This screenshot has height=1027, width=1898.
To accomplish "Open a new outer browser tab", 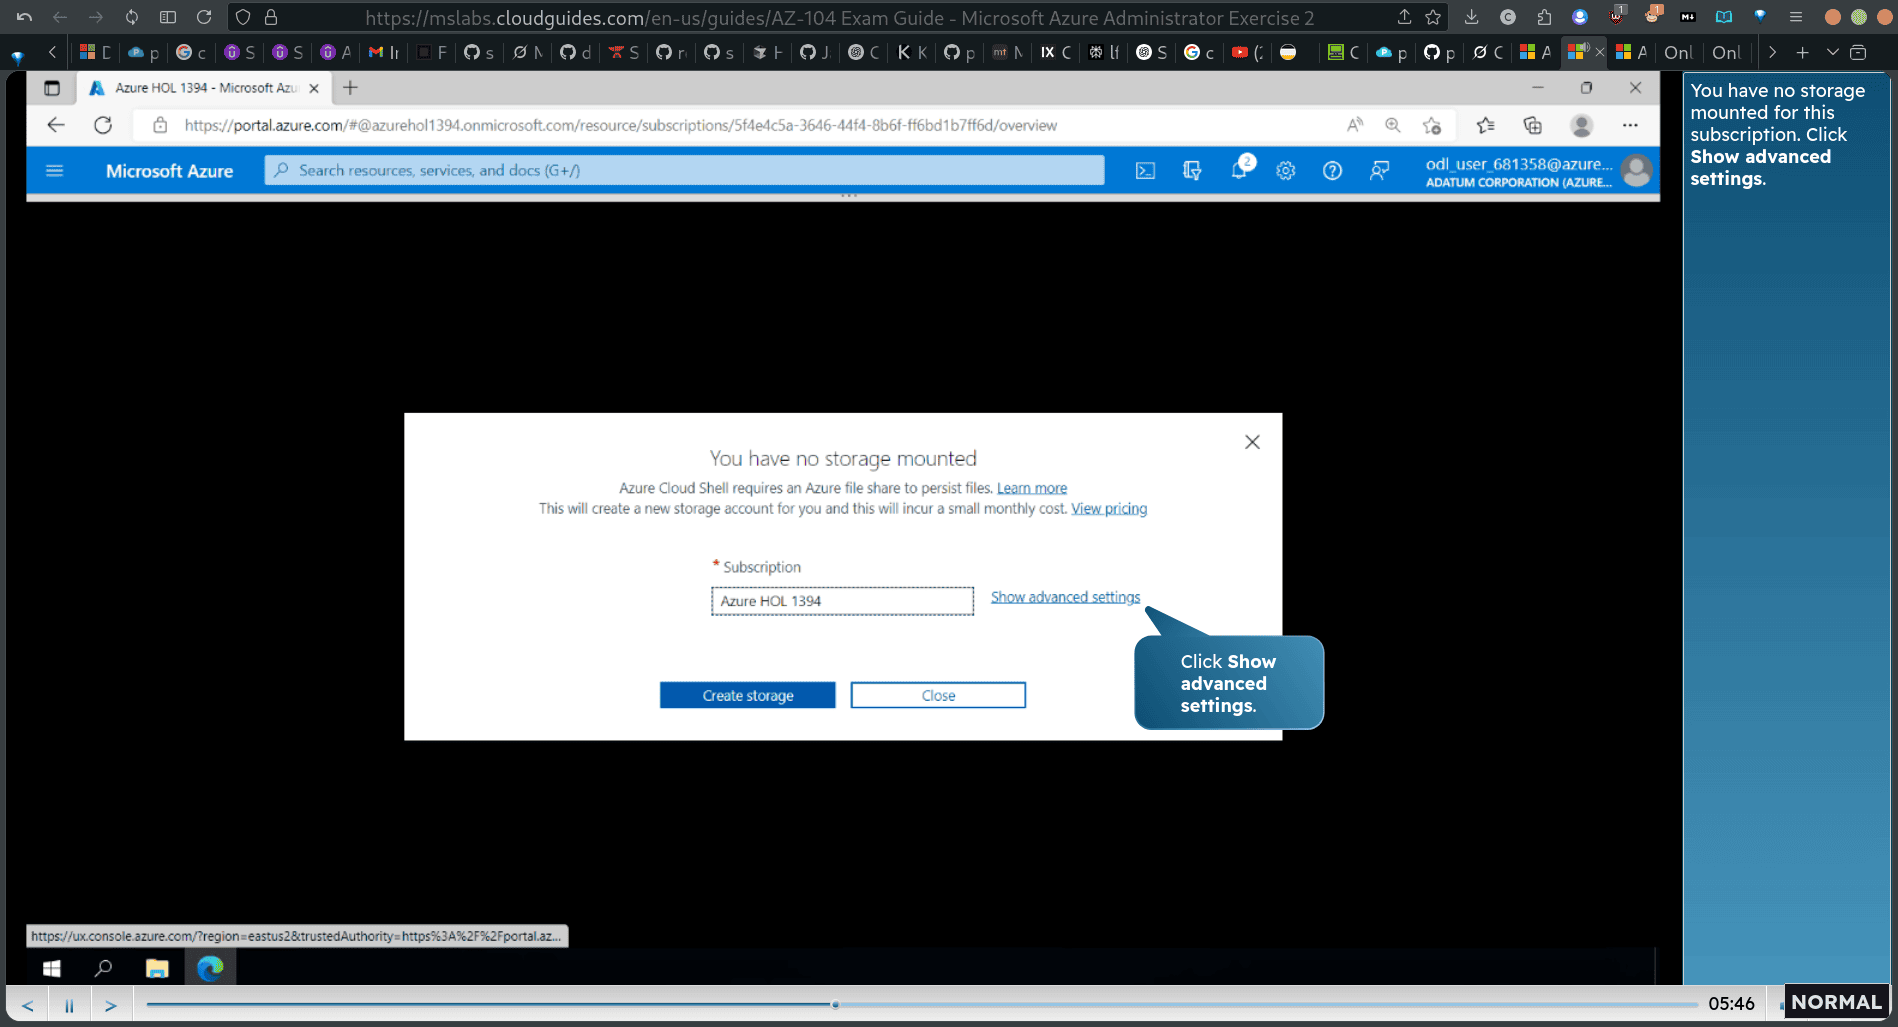I will pyautogui.click(x=1802, y=52).
